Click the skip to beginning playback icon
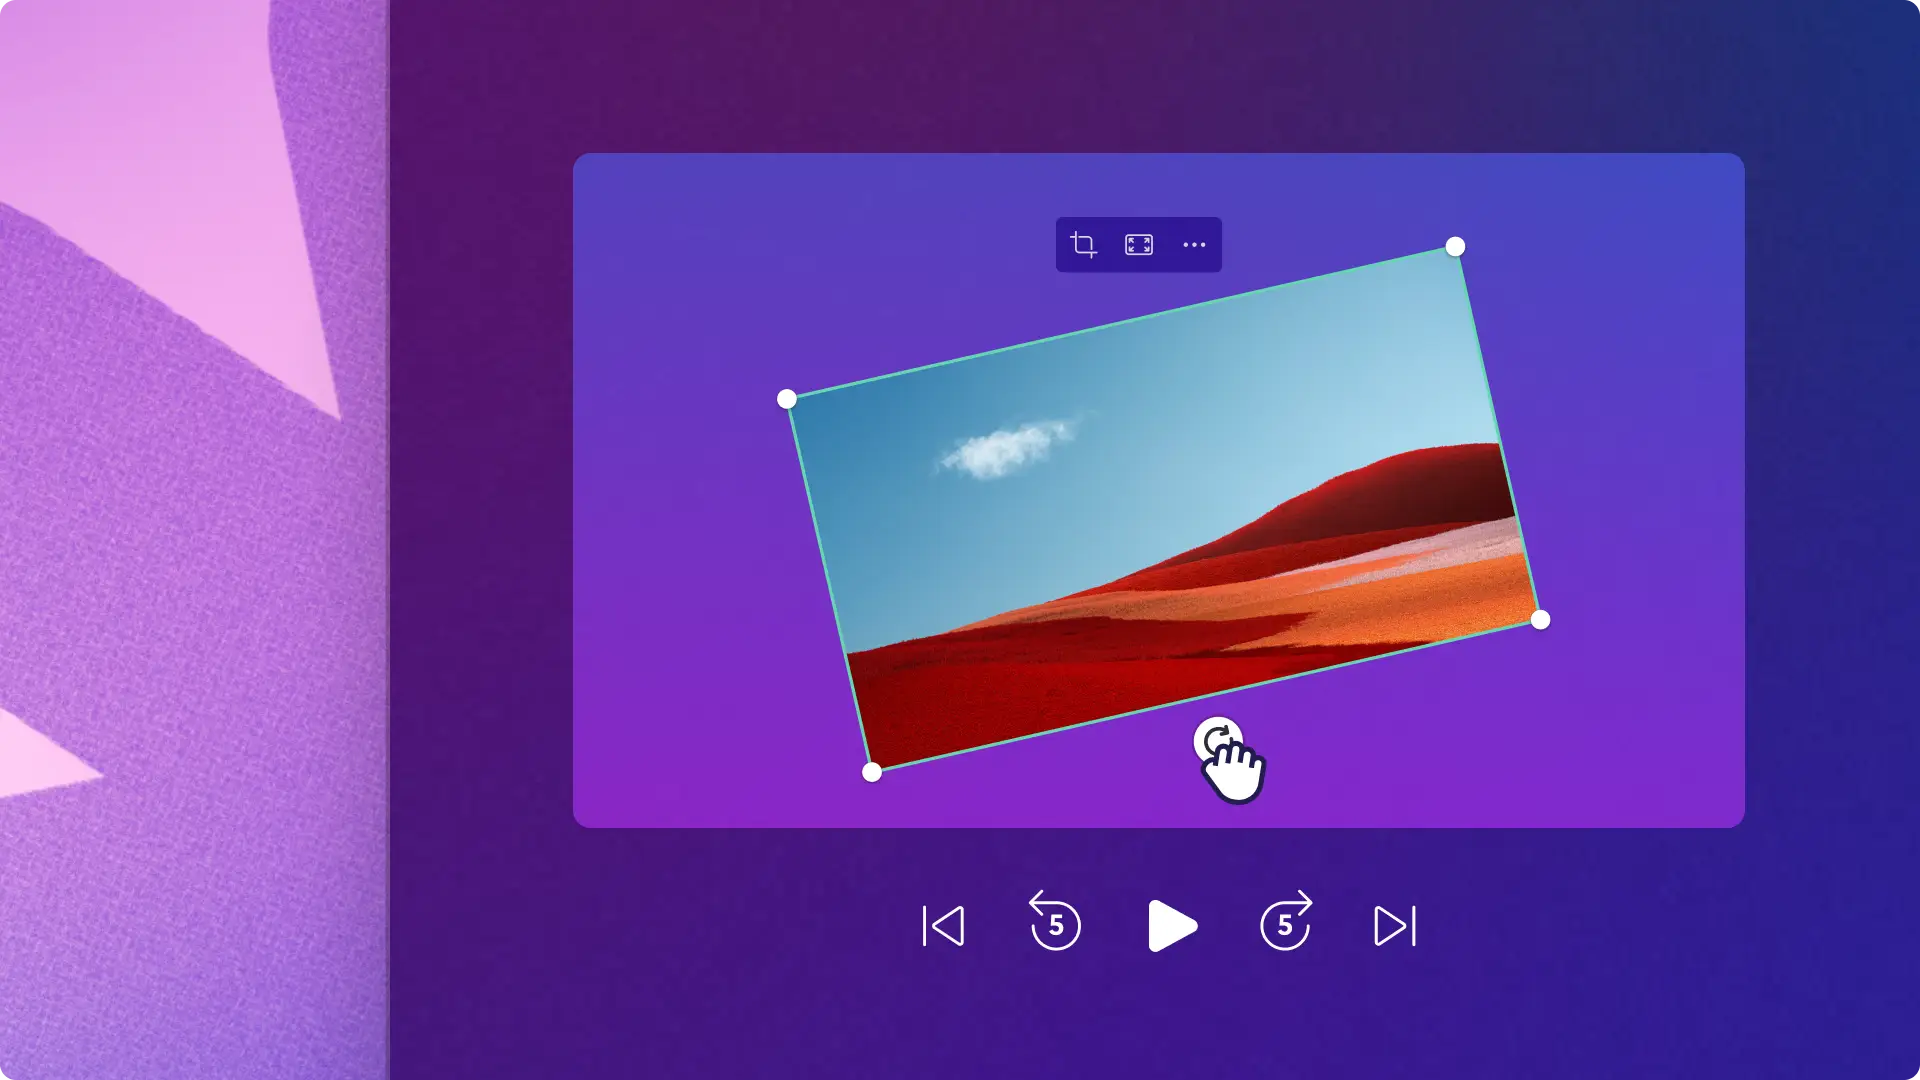The width and height of the screenshot is (1920, 1080). tap(942, 924)
